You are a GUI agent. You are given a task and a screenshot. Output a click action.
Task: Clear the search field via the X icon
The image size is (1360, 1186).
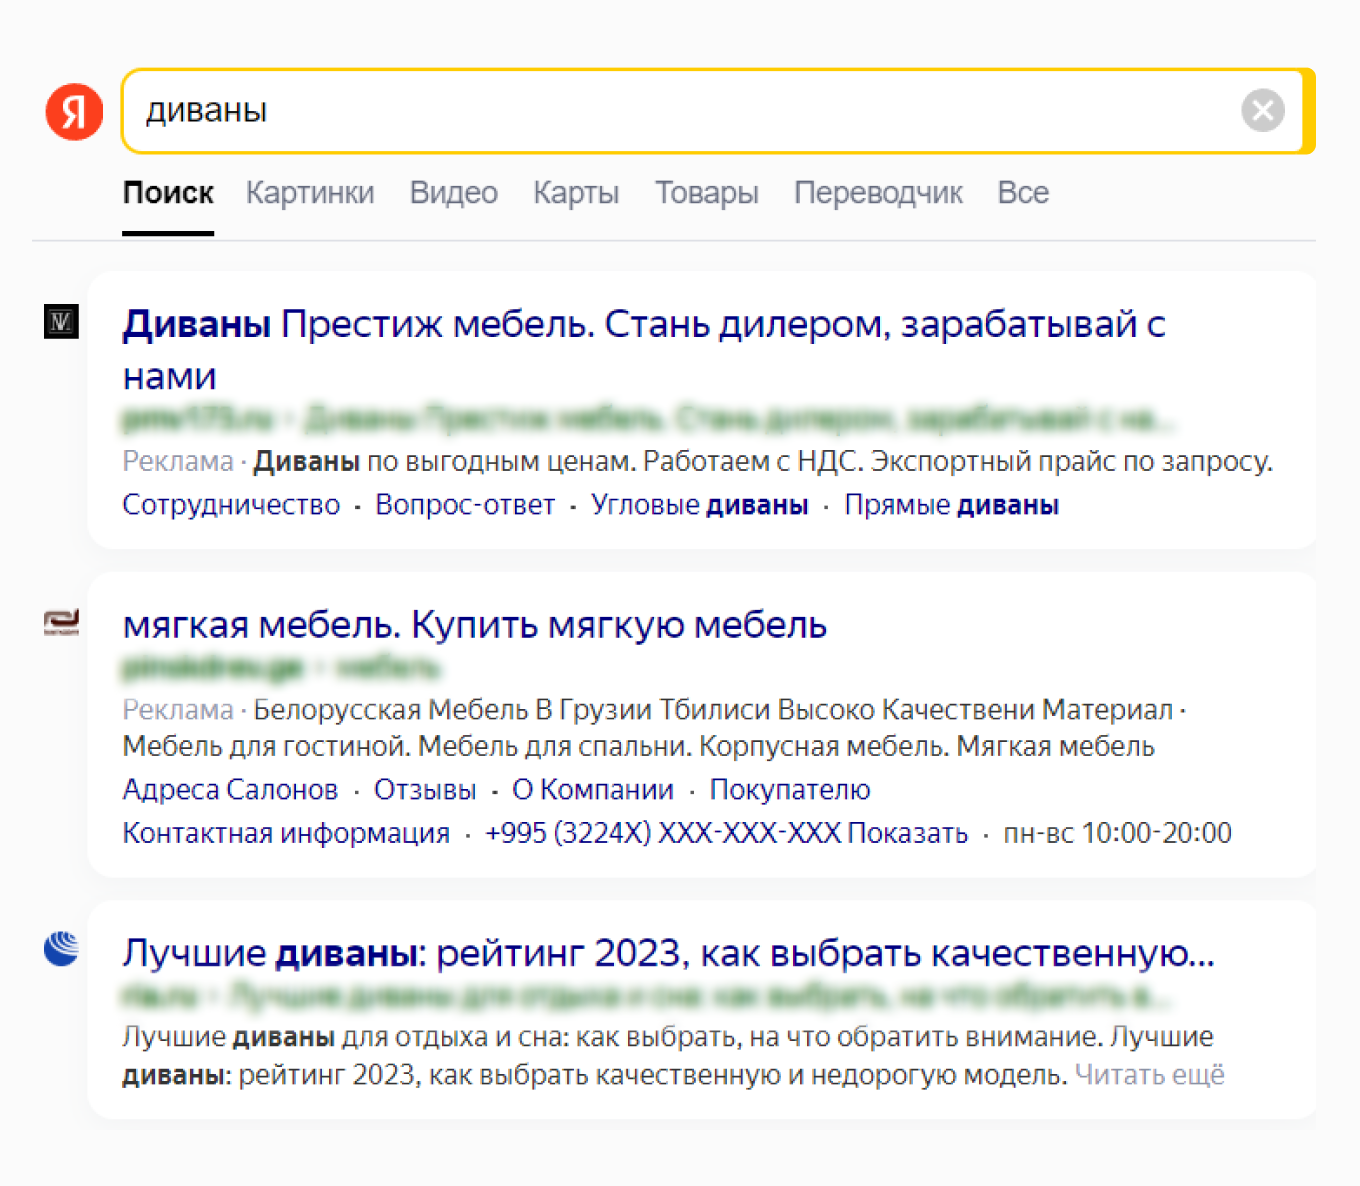(1262, 111)
